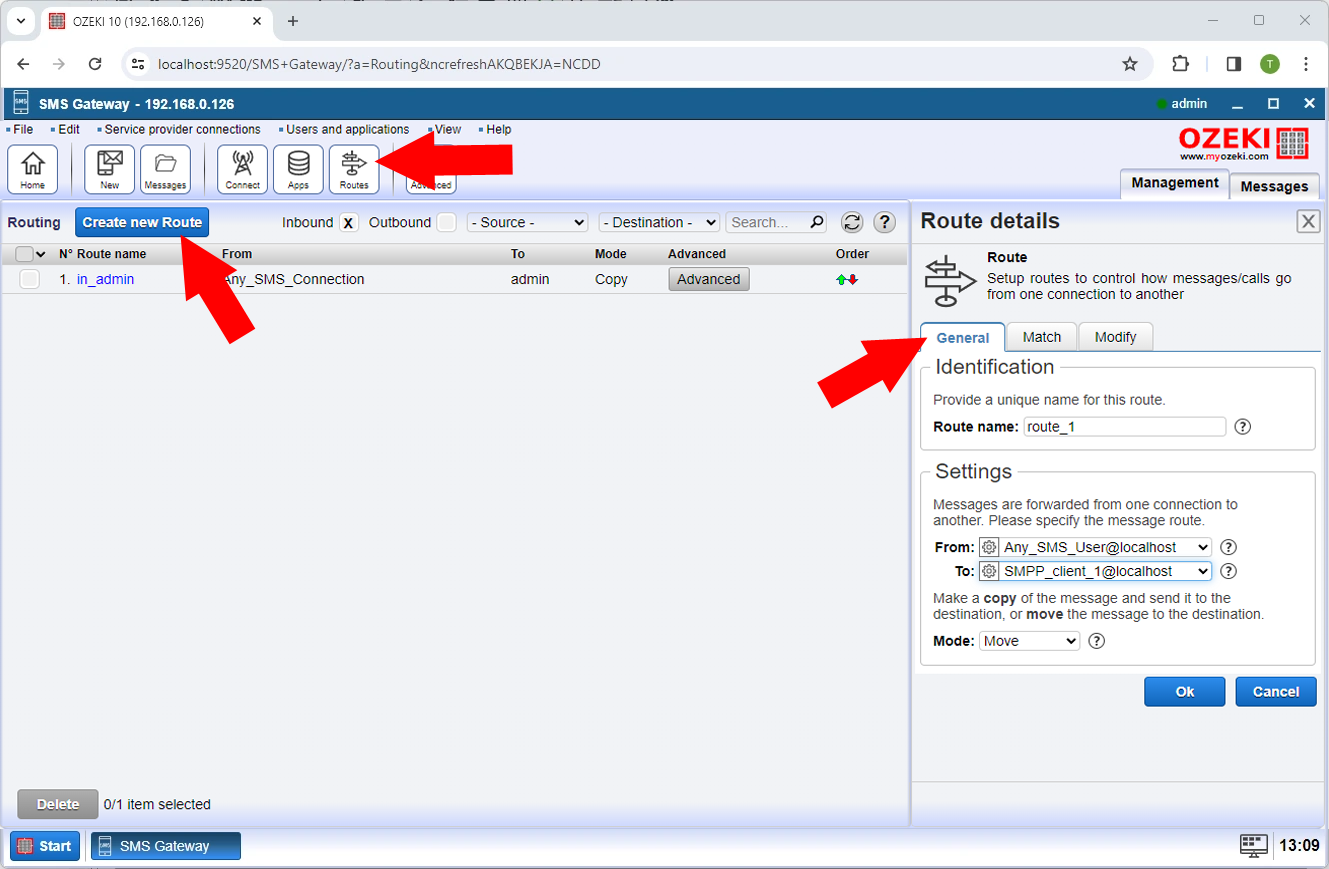Click Create new Route button
Viewport: 1329px width, 869px height.
pyautogui.click(x=142, y=222)
